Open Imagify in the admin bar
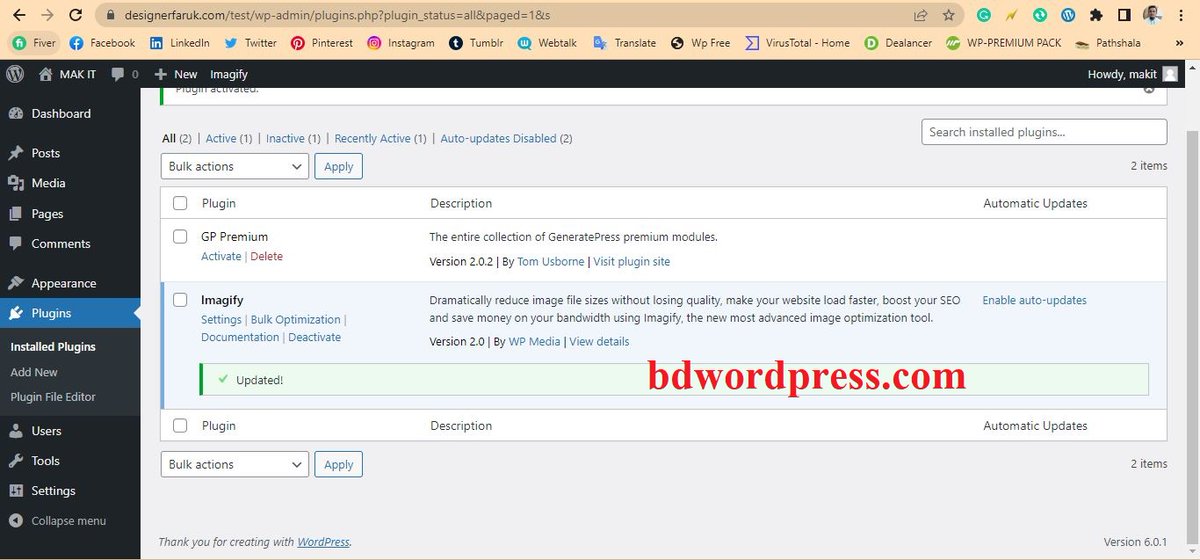 (x=229, y=74)
